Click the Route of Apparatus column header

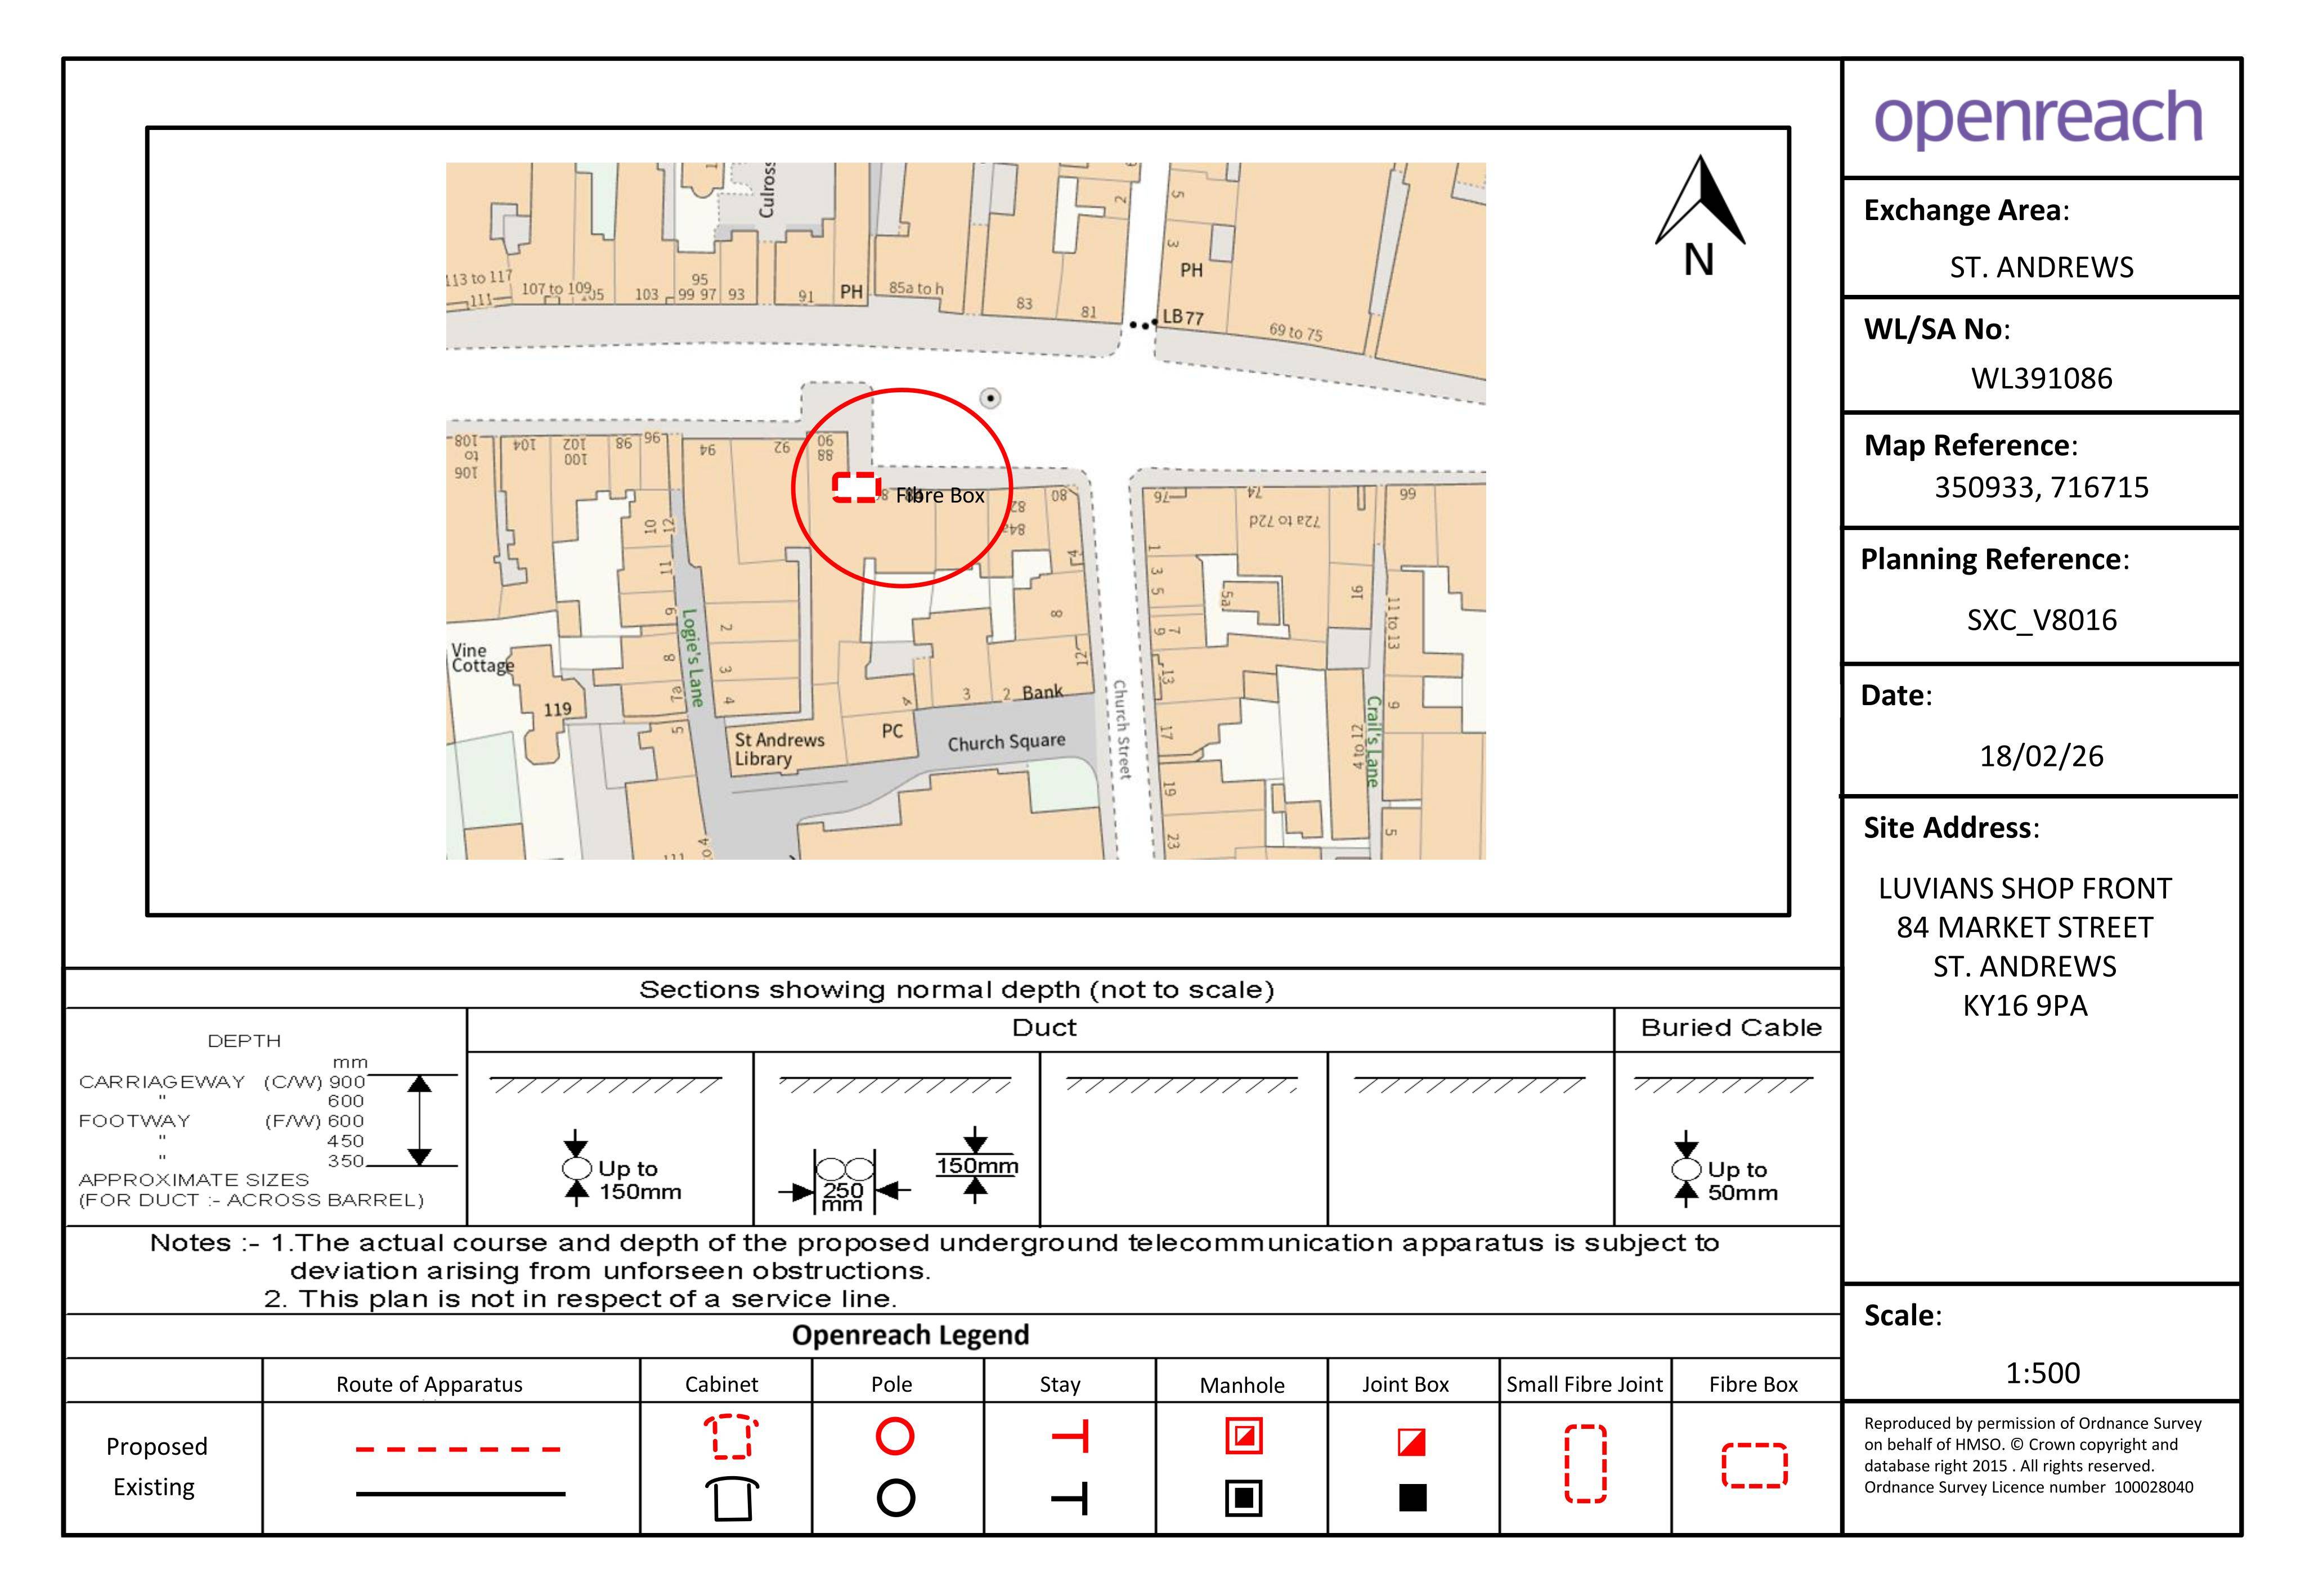click(429, 1384)
